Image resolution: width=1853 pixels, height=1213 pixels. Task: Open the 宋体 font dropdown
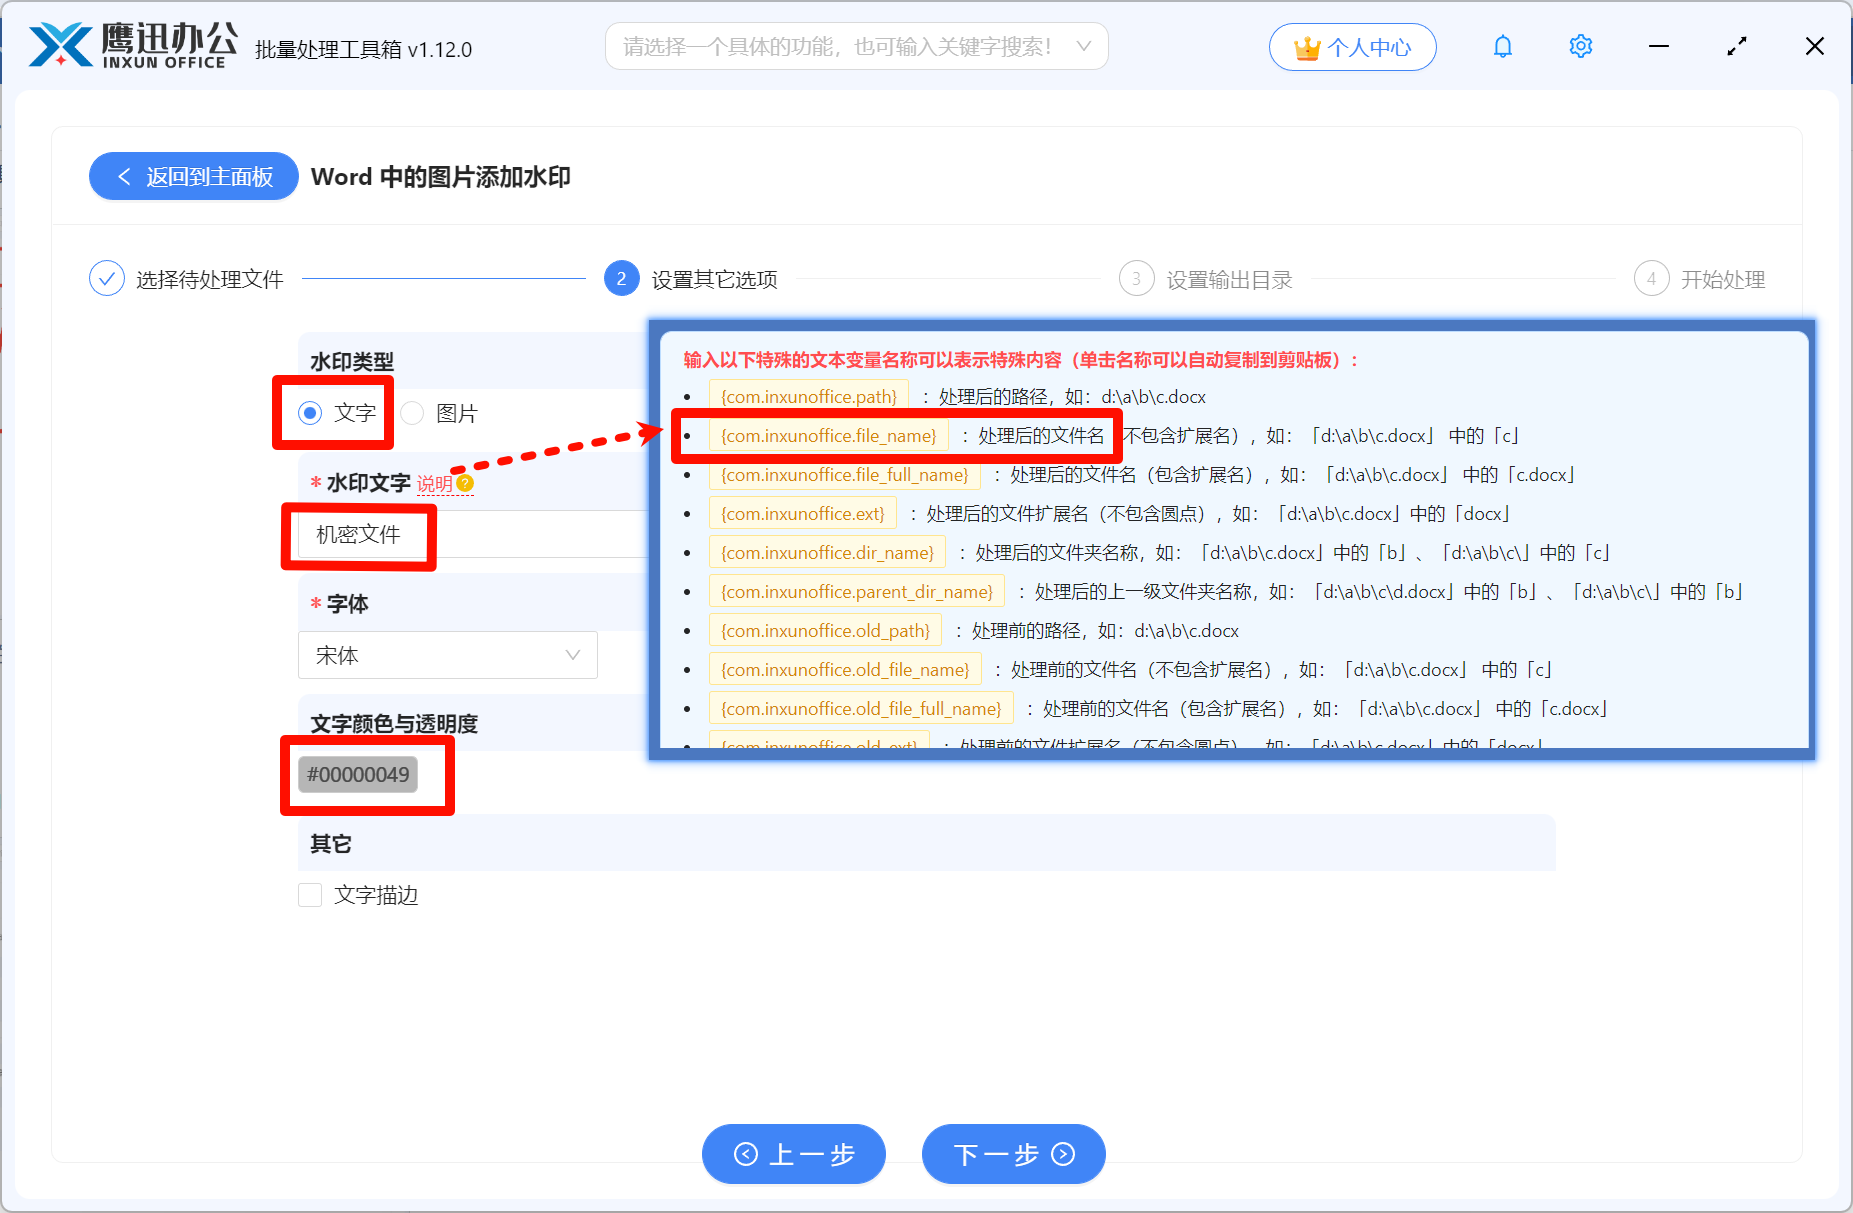447,655
